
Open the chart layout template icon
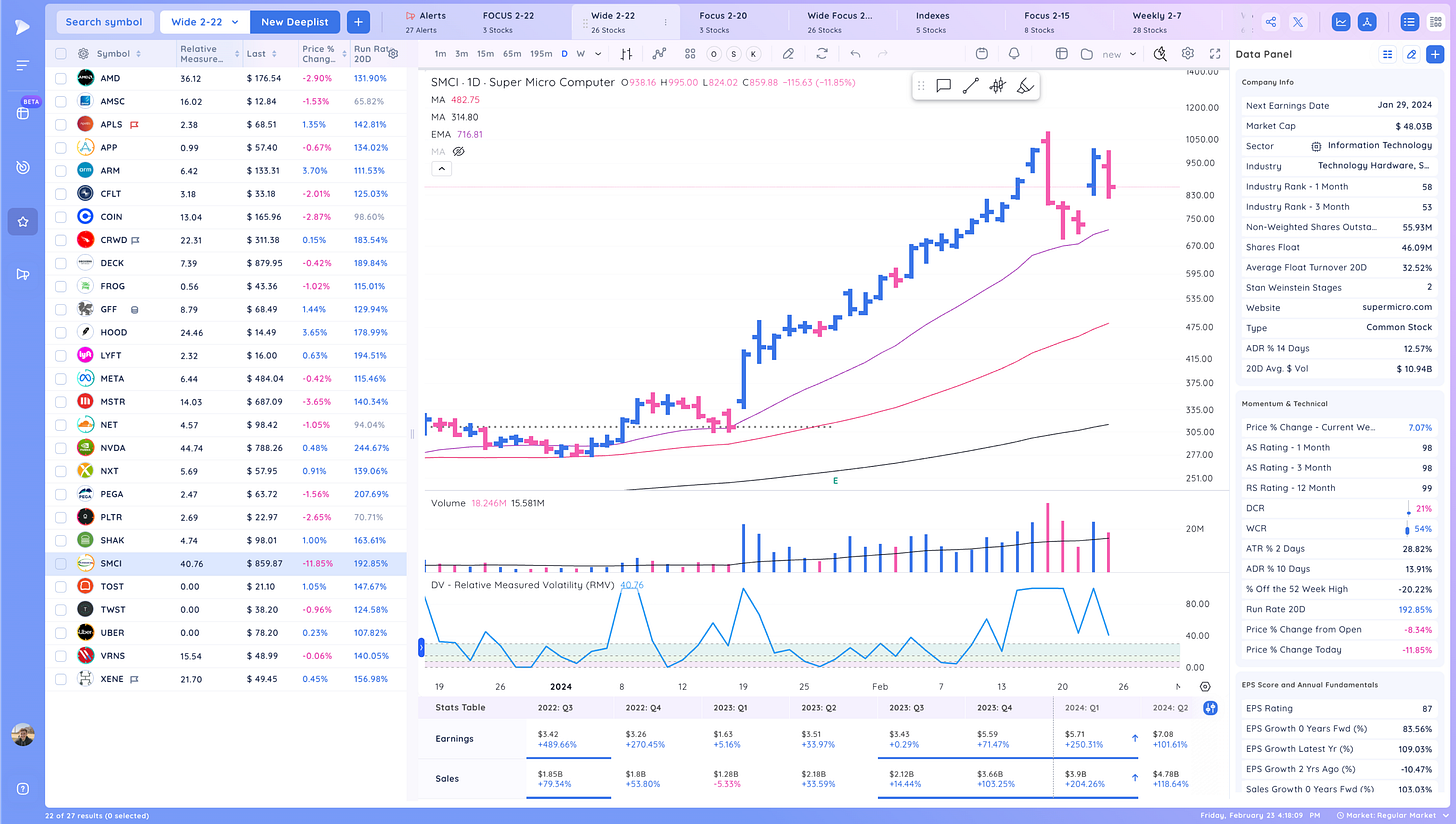tap(1061, 54)
